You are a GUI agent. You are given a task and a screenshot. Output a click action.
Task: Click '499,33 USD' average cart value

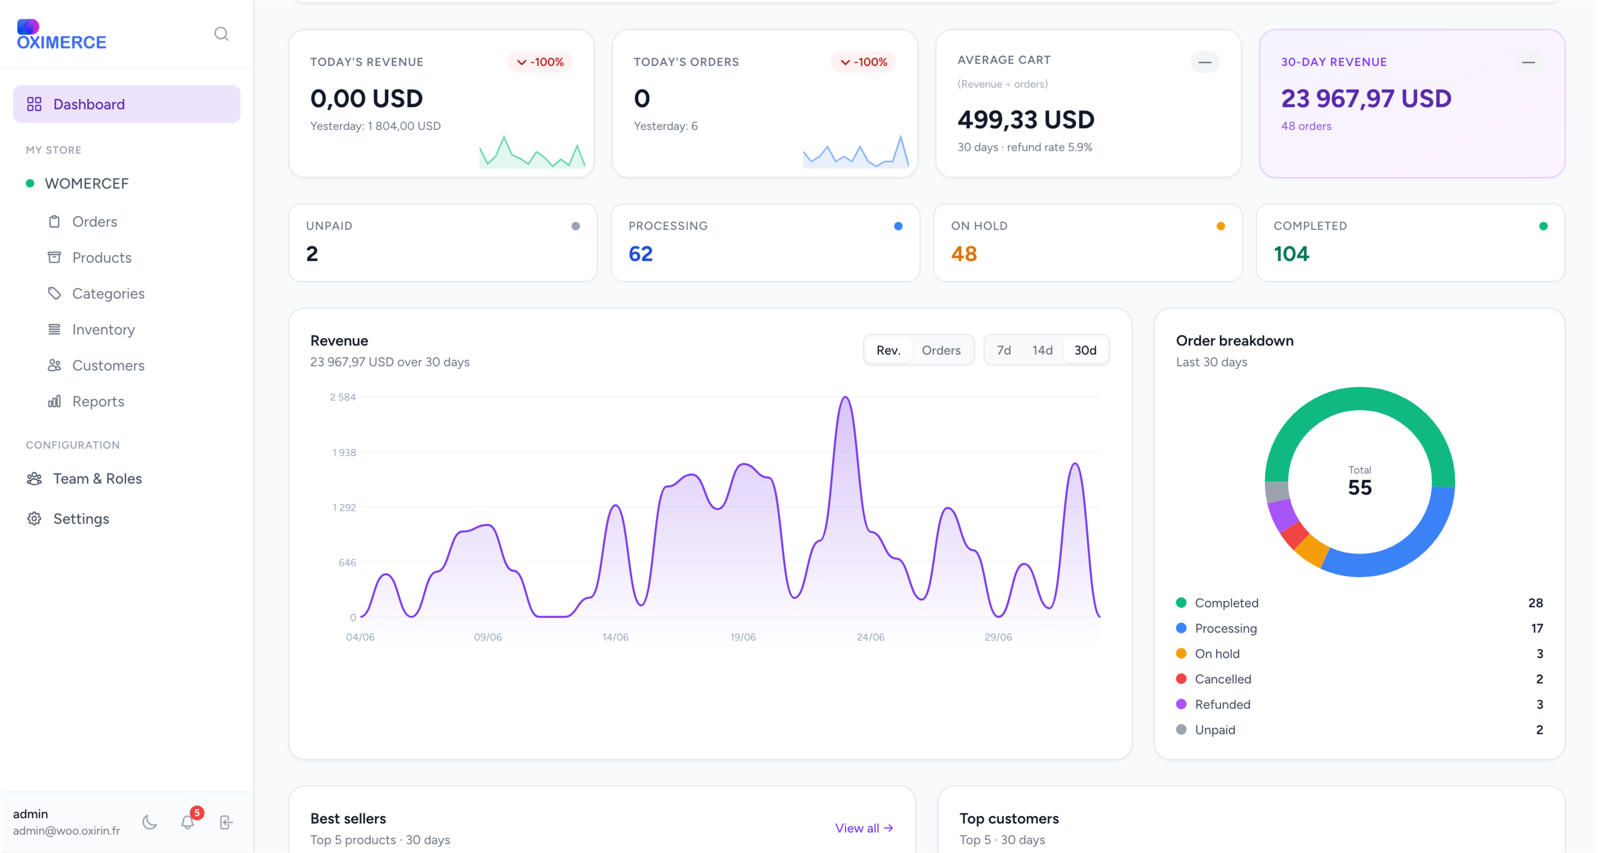(x=1026, y=120)
